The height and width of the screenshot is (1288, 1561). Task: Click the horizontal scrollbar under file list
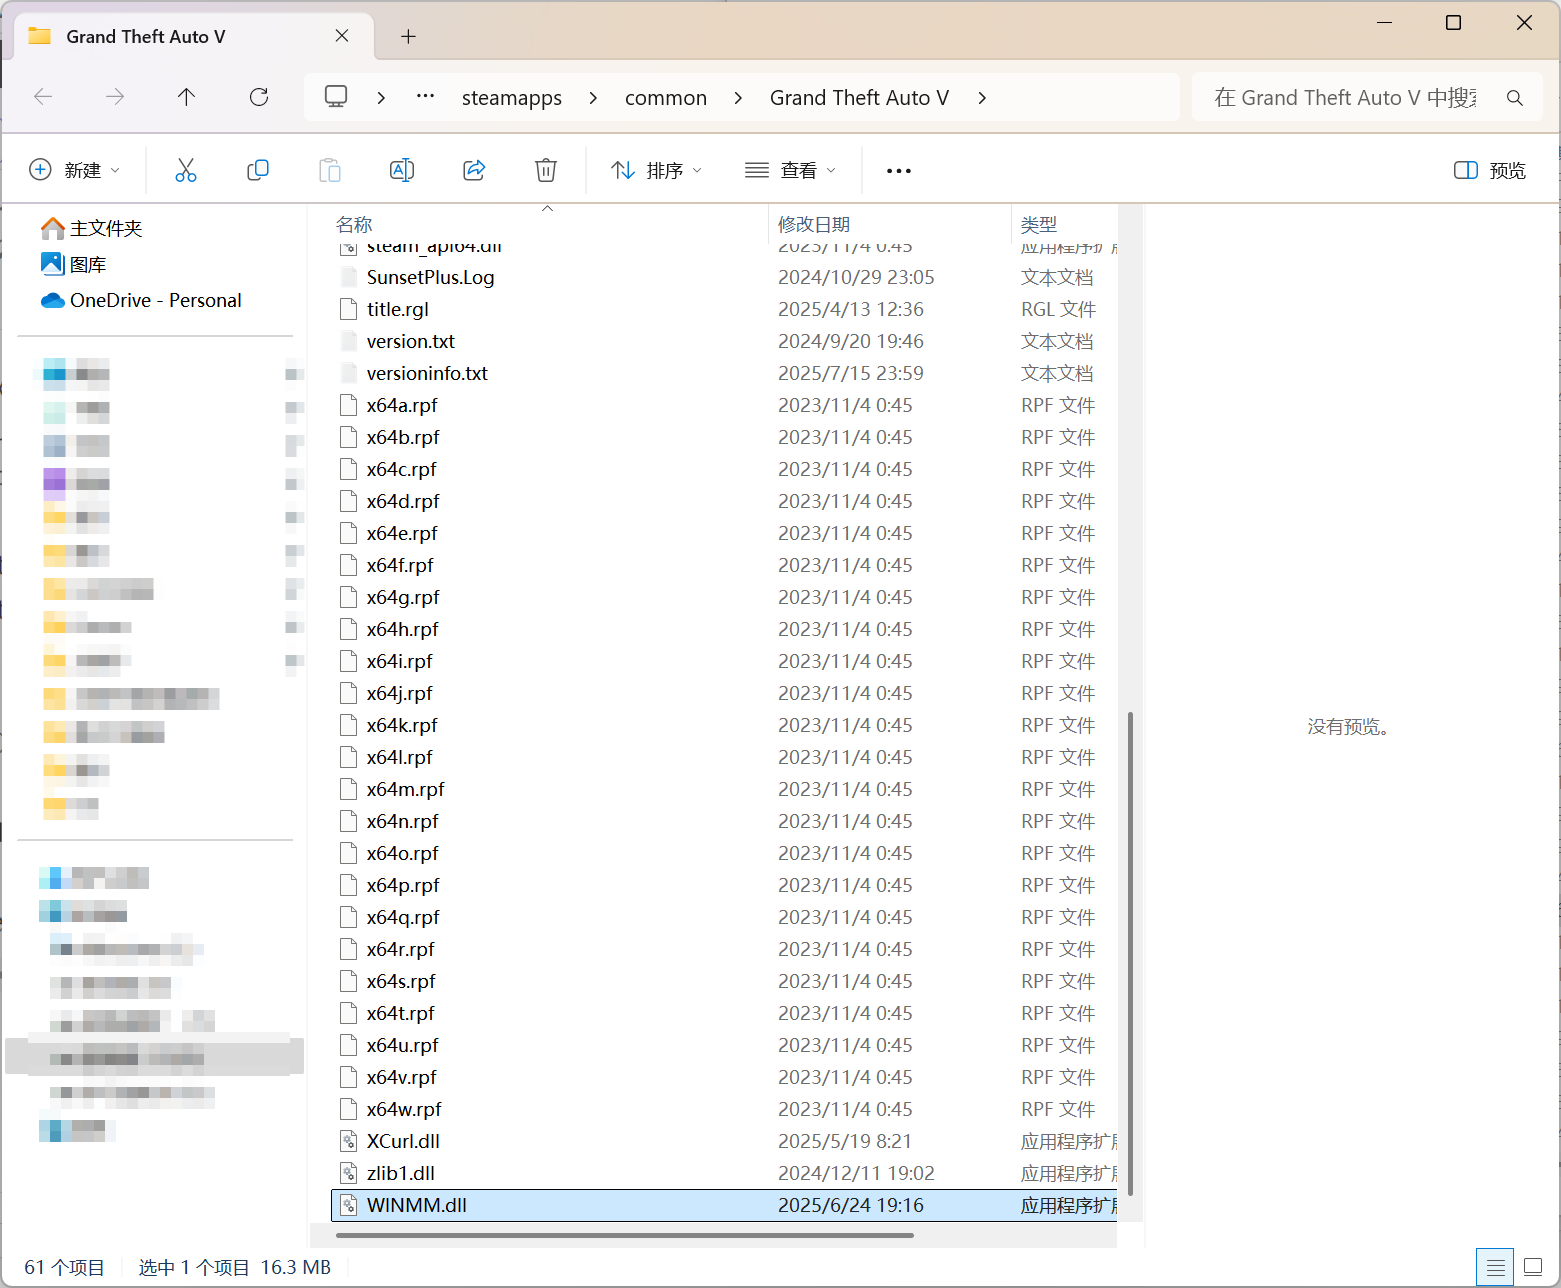(x=625, y=1236)
